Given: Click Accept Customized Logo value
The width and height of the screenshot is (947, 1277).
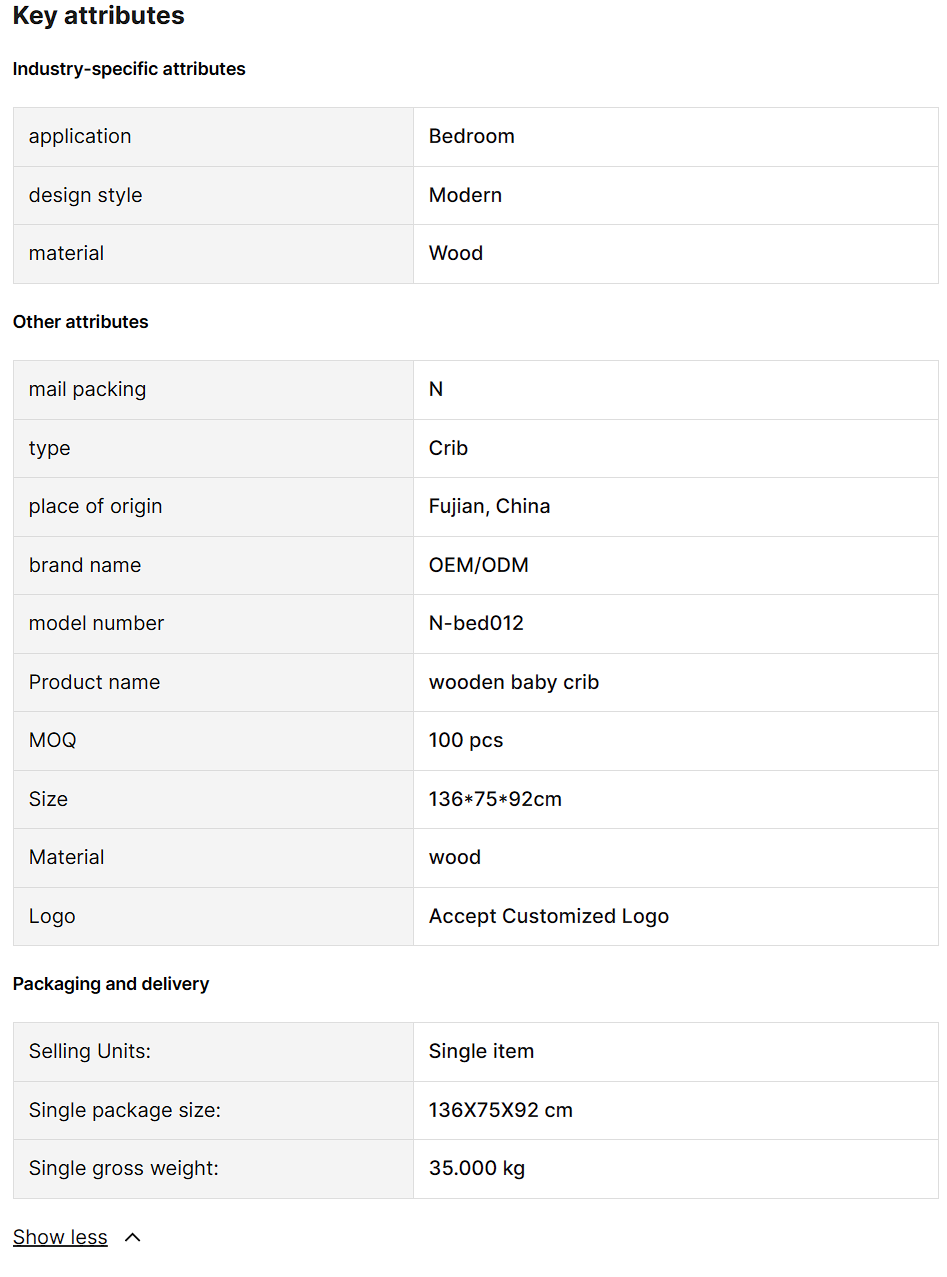Looking at the screenshot, I should coord(548,916).
